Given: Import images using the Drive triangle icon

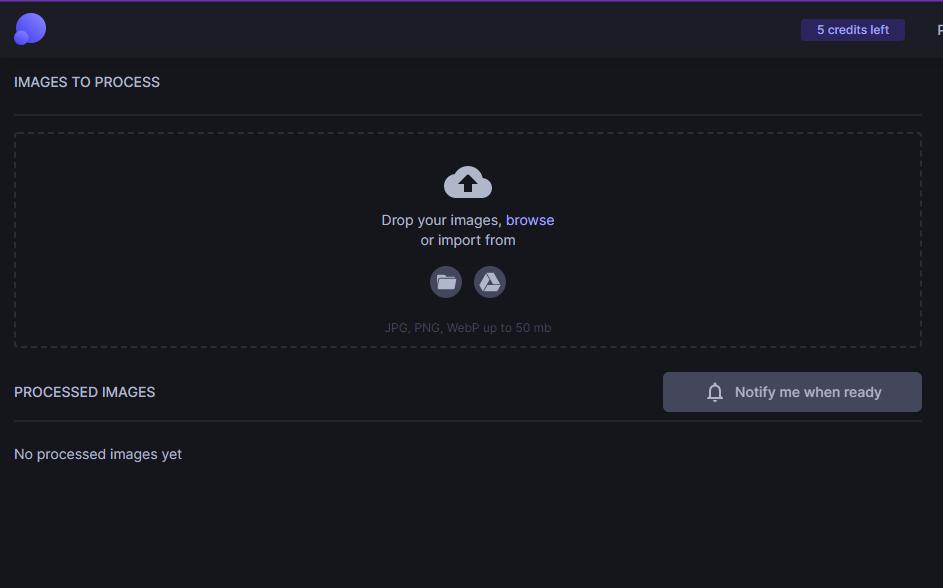Looking at the screenshot, I should (490, 281).
